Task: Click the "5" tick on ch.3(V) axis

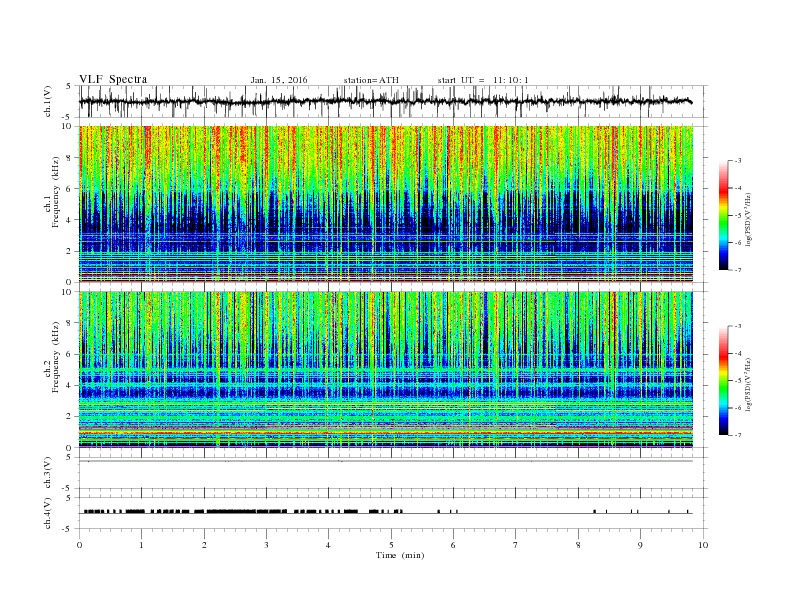Action: point(70,457)
